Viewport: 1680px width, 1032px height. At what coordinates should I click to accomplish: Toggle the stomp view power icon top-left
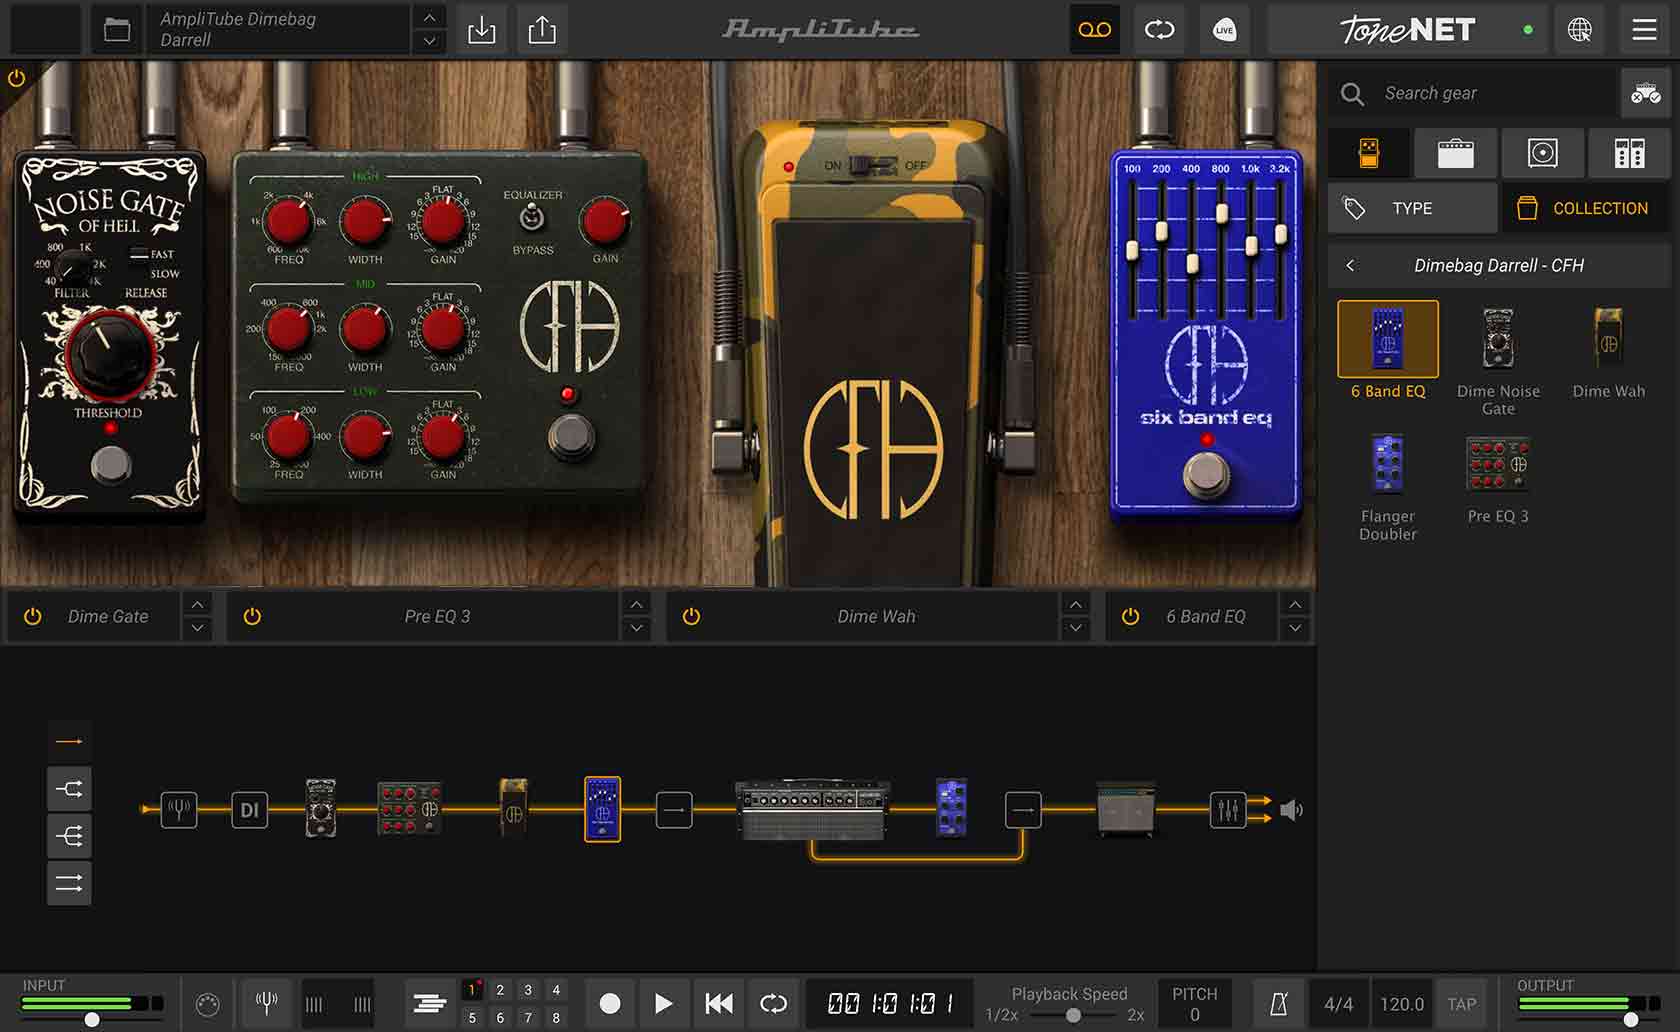[x=16, y=78]
